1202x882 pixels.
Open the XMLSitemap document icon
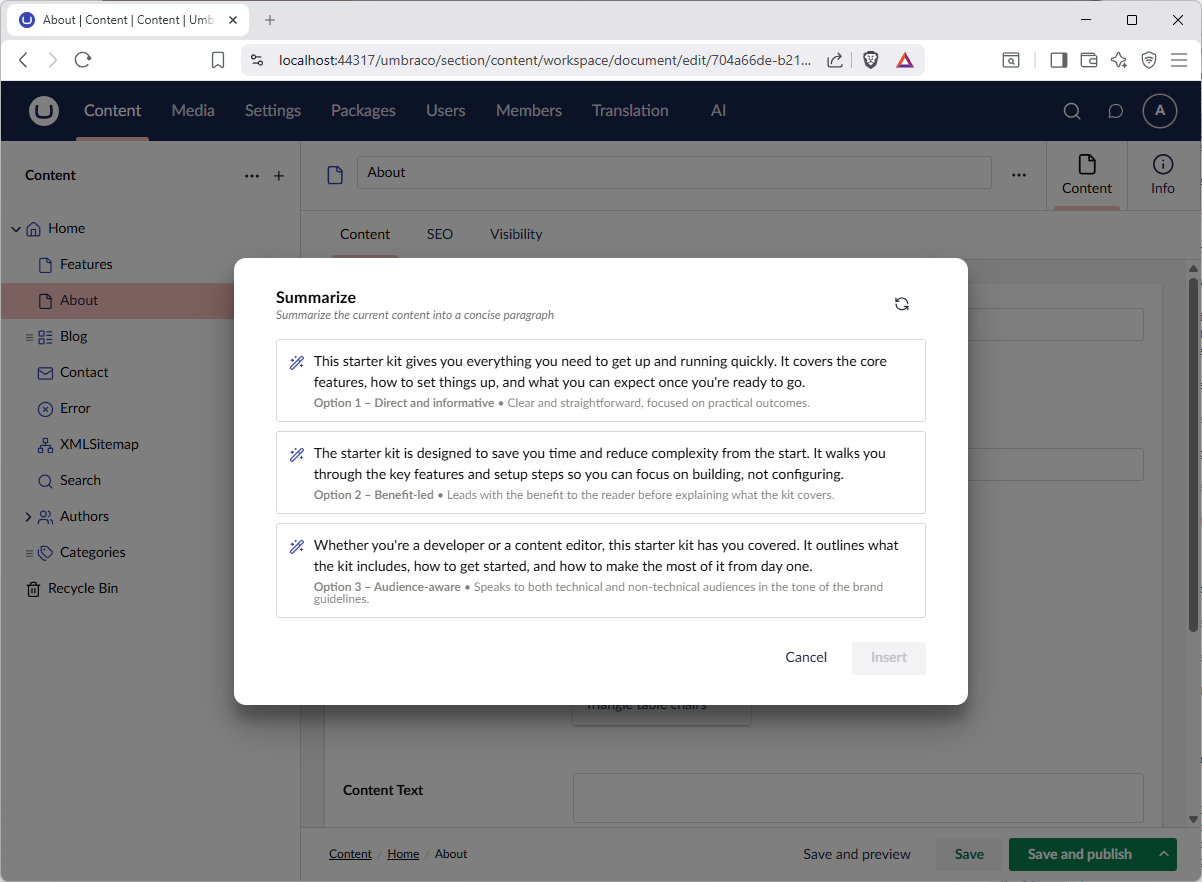click(44, 444)
